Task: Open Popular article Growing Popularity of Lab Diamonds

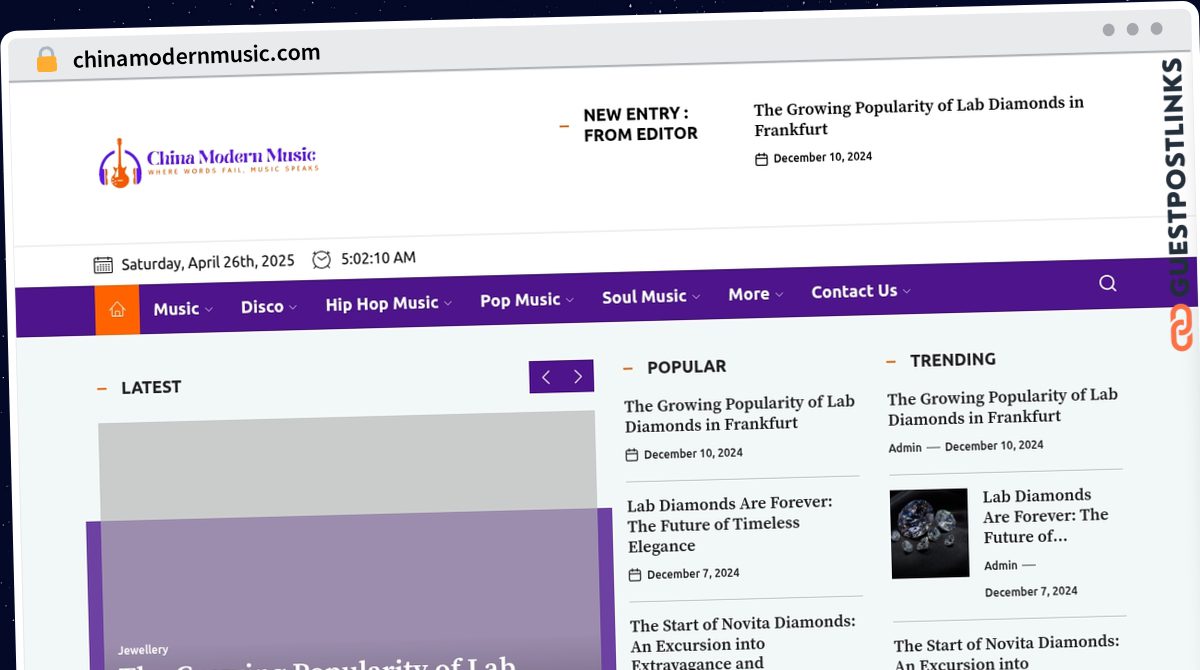Action: [740, 414]
